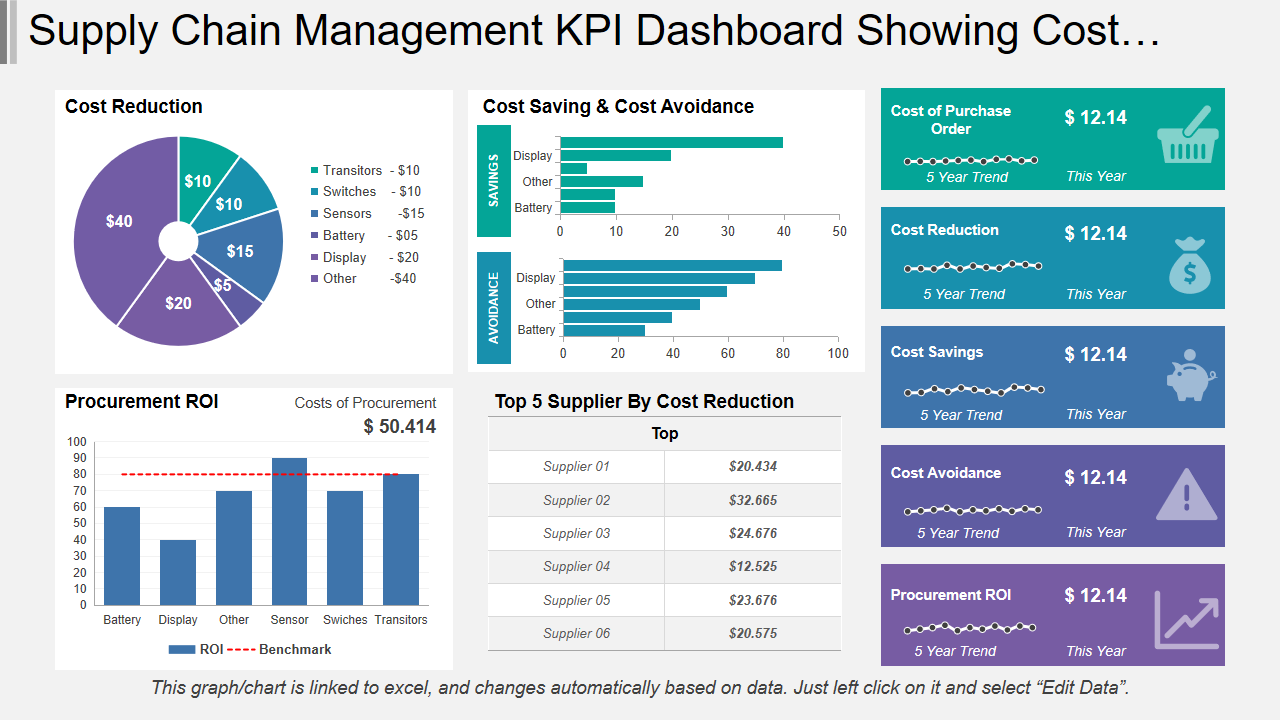The height and width of the screenshot is (720, 1280).
Task: Click the Display ROI bar
Action: (x=178, y=572)
